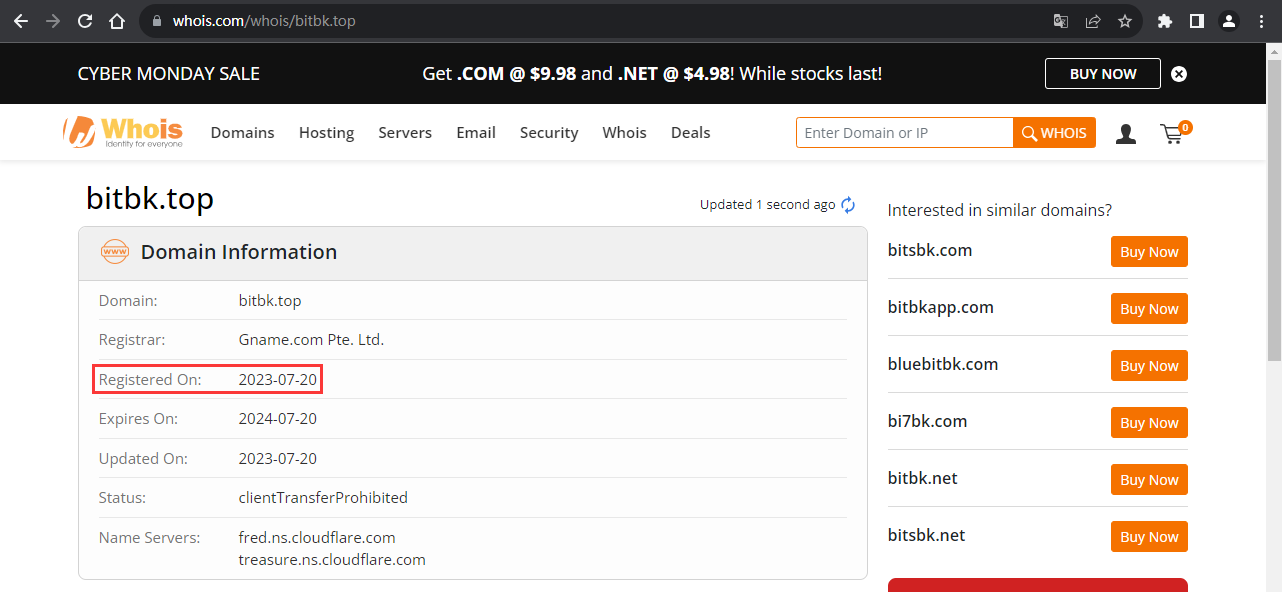Buy Now for bitbk.net
This screenshot has height=592, width=1282.
tap(1149, 480)
